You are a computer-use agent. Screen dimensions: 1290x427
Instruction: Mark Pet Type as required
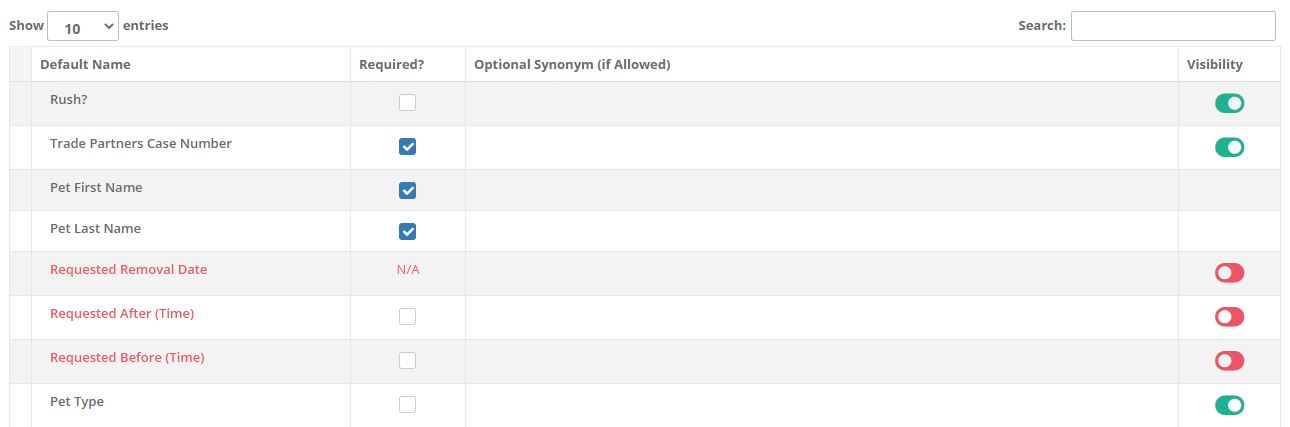click(x=407, y=404)
